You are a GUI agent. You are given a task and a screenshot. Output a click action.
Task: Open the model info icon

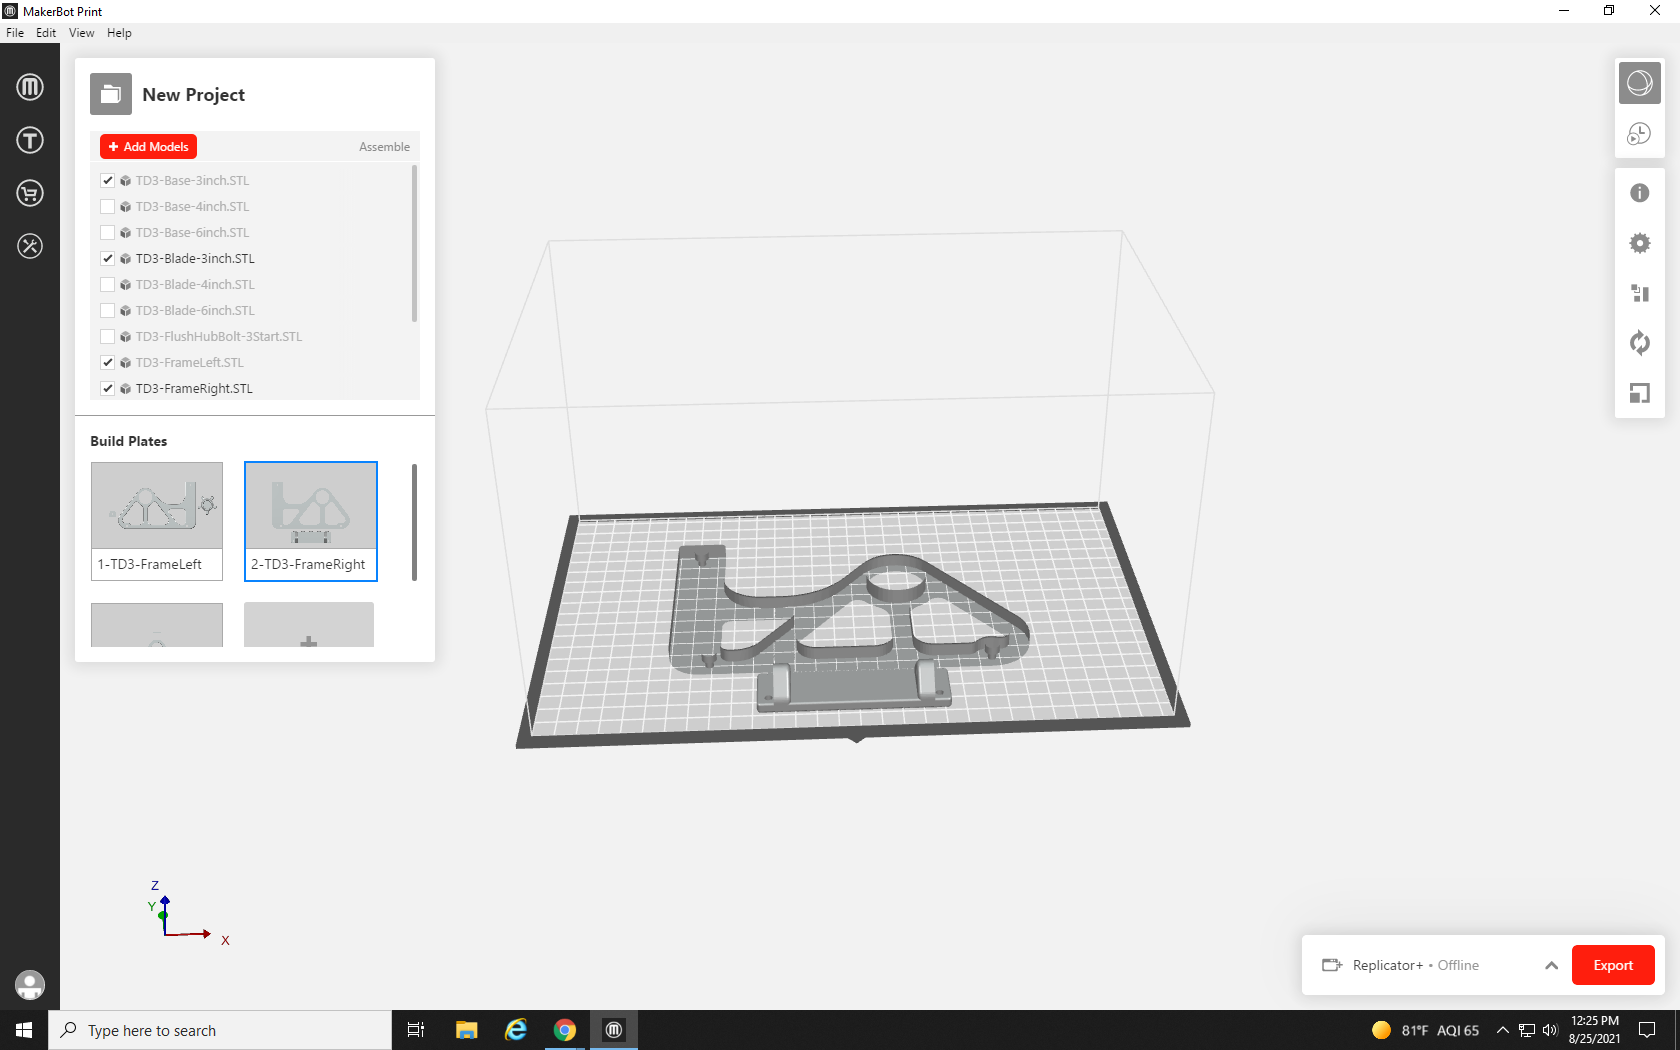pos(1640,193)
